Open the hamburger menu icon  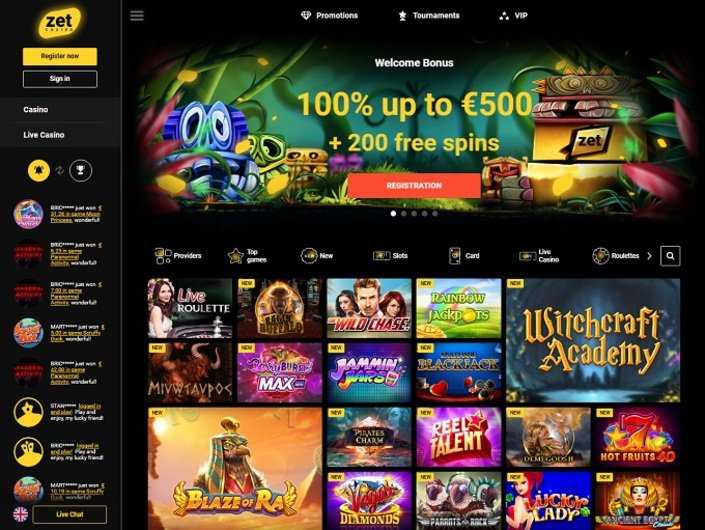(x=137, y=16)
